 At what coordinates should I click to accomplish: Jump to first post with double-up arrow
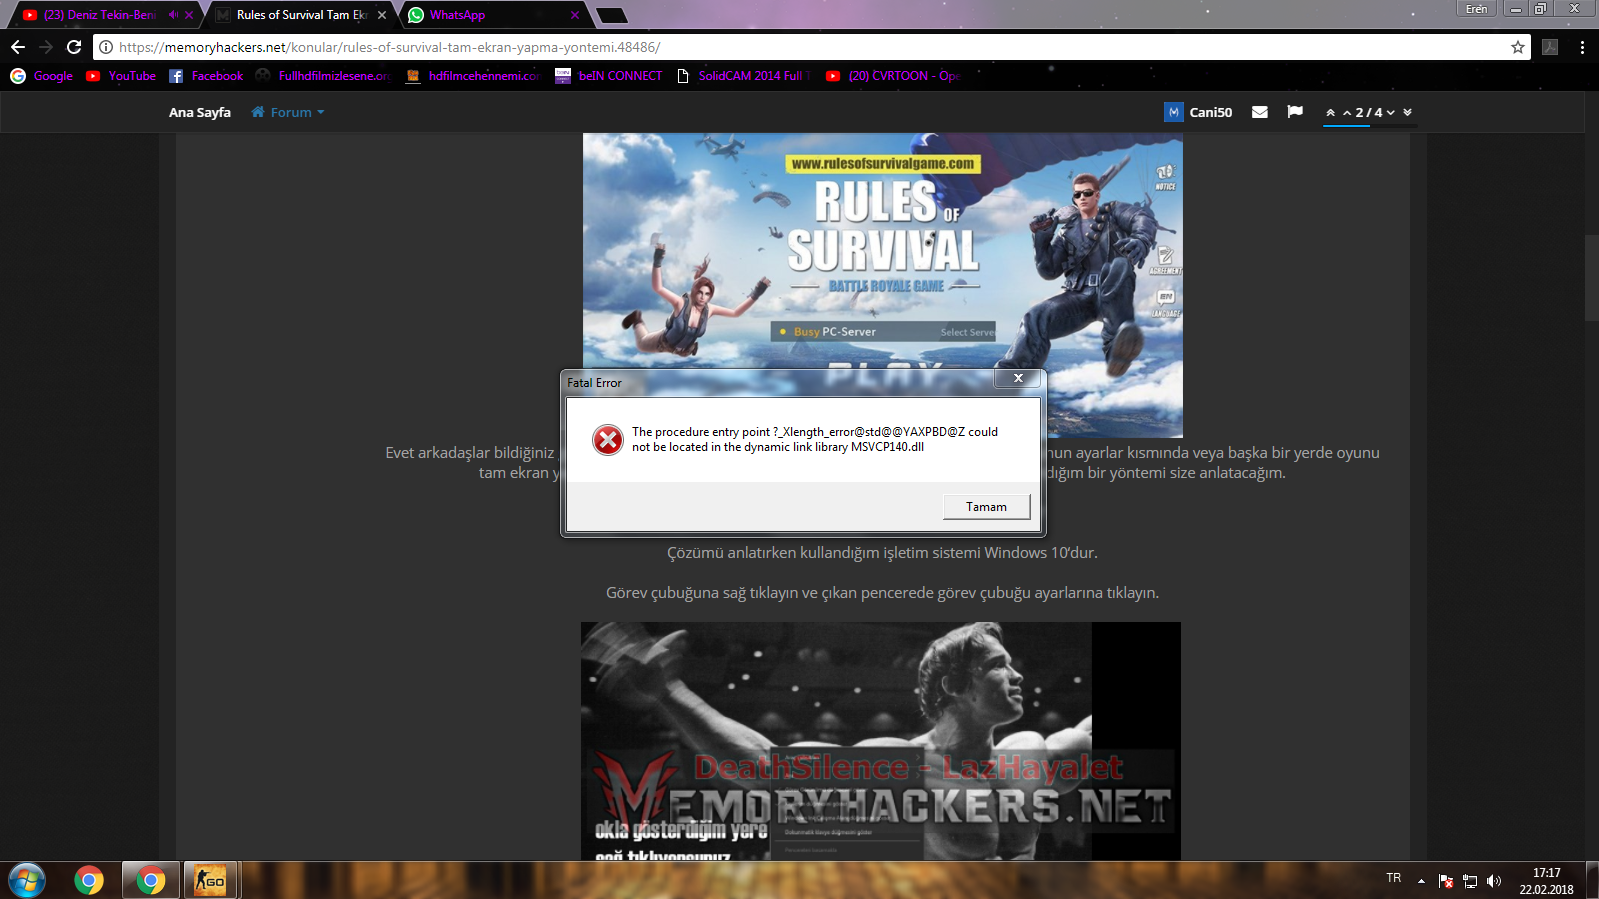pos(1330,113)
